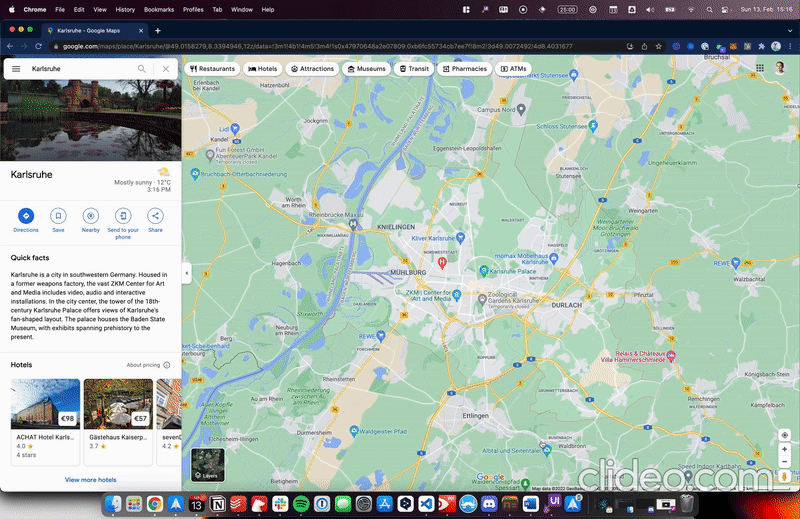Click the ZKM Center for Art marker

457,294
